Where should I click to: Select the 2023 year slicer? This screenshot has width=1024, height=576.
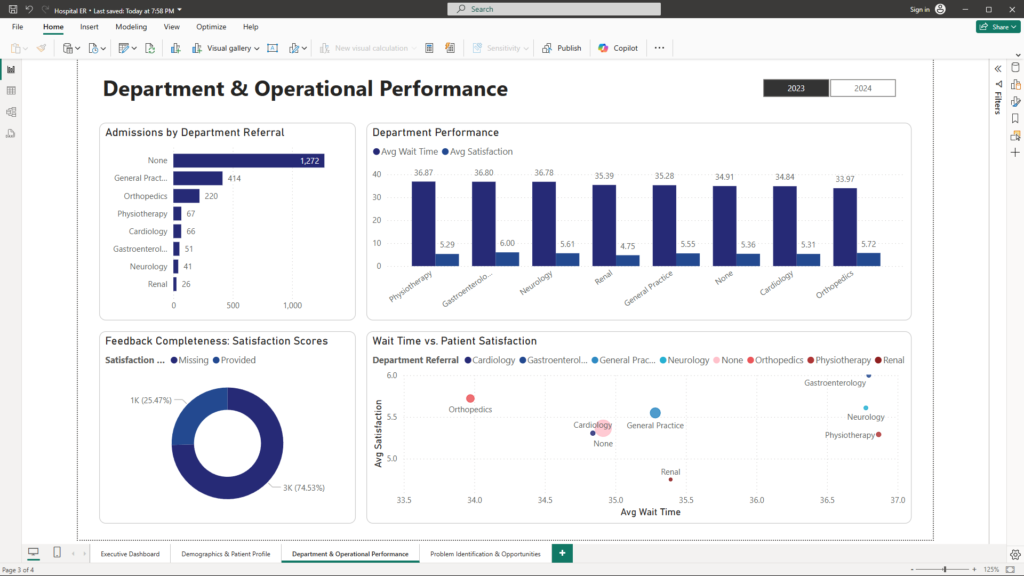click(796, 88)
